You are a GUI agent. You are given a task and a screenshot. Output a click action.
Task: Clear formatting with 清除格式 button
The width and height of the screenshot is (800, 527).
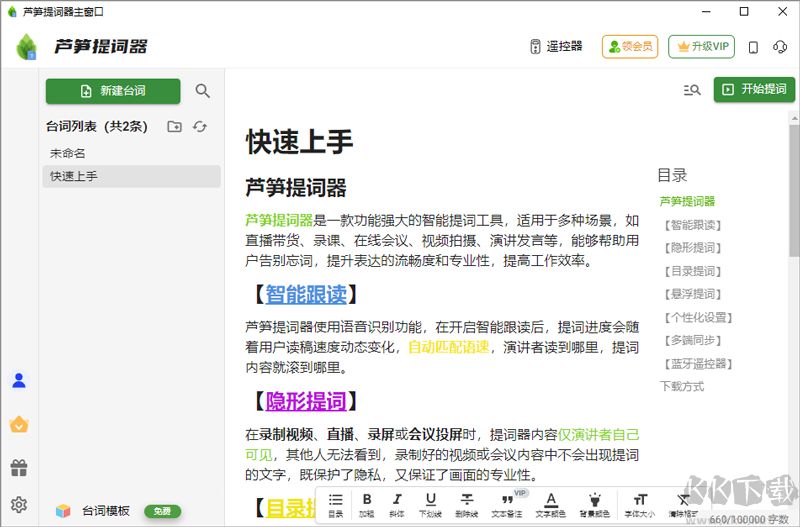click(684, 505)
